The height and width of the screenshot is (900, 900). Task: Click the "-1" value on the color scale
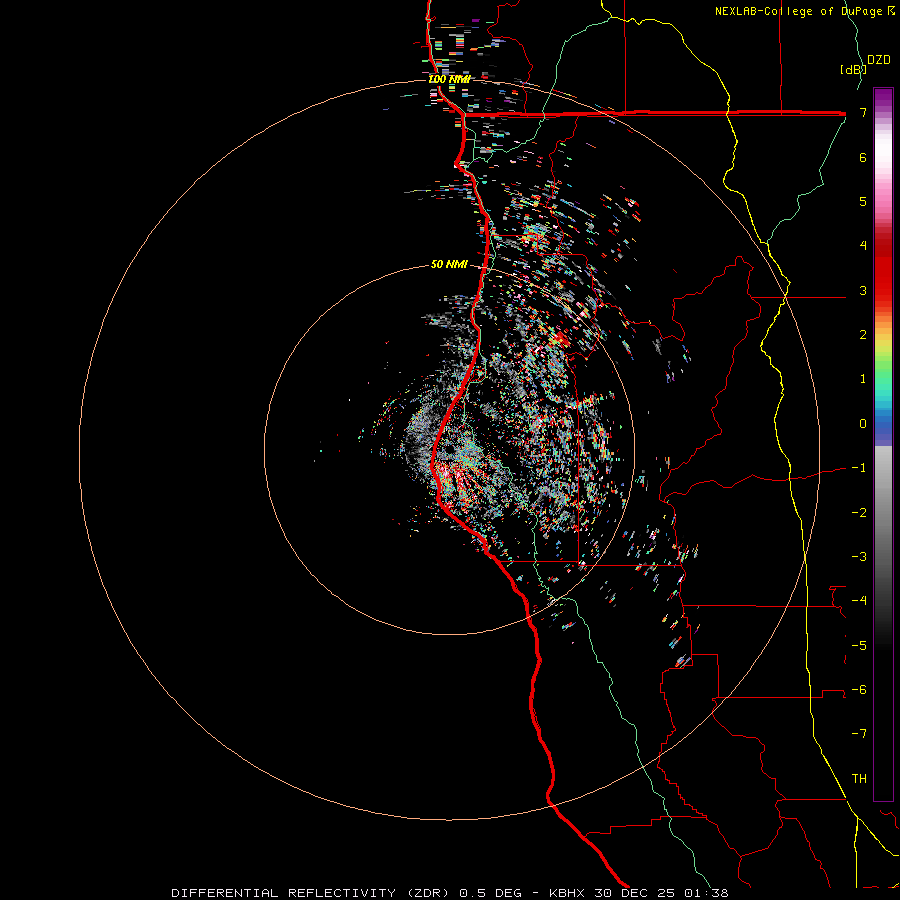point(859,468)
